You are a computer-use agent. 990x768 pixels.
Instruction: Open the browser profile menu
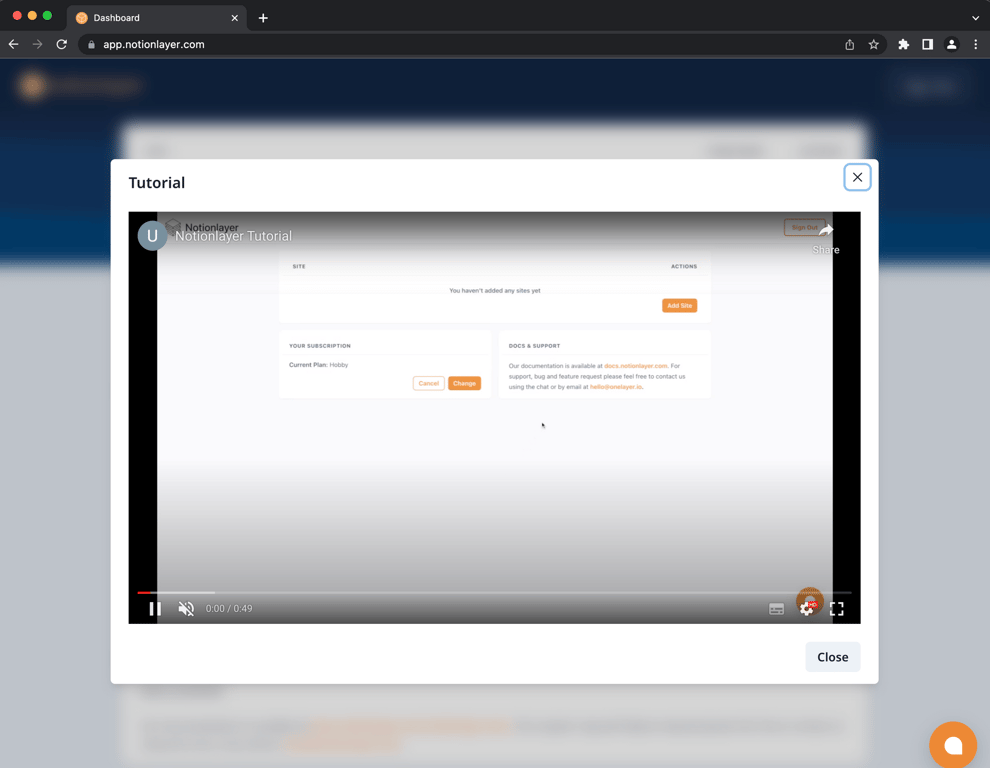(951, 44)
